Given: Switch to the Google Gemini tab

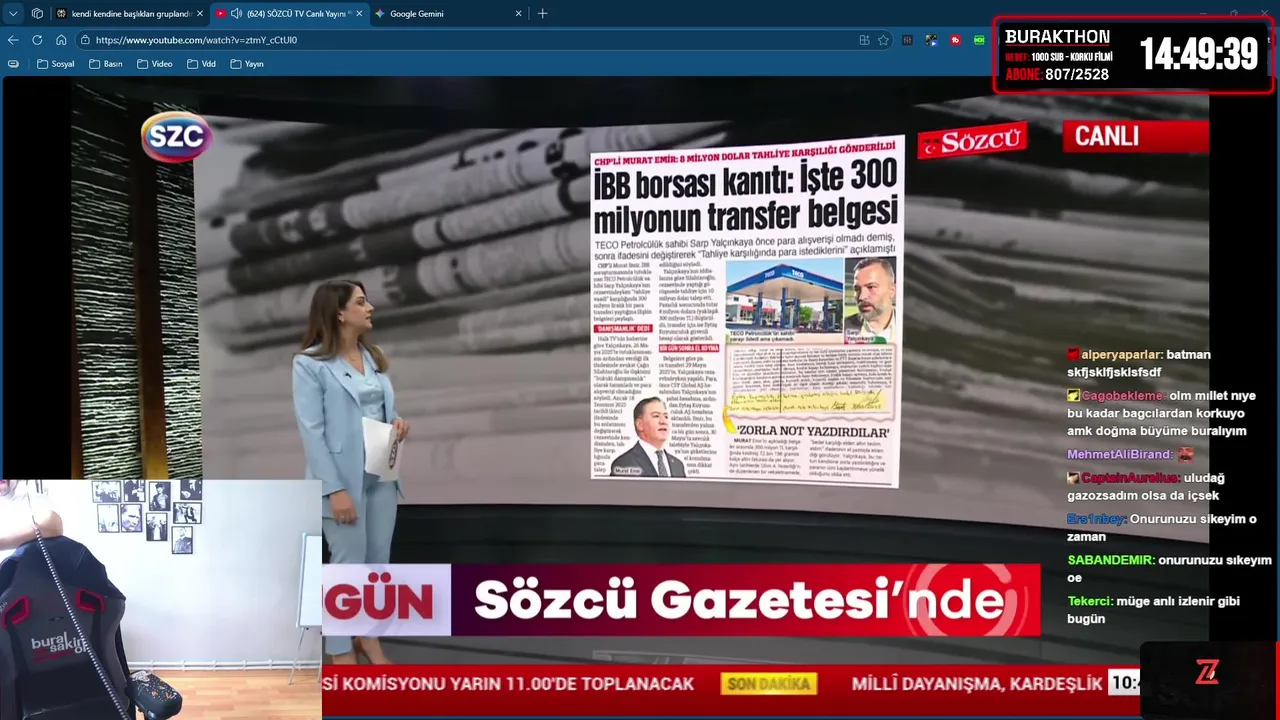Looking at the screenshot, I should [x=449, y=14].
